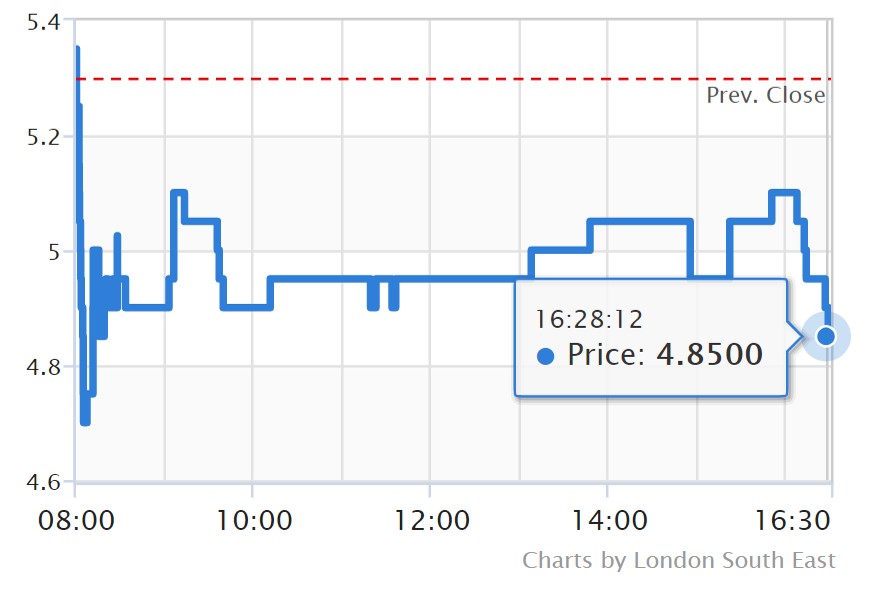Select the 08:00 x-axis label
Screen dimensions: 869x592
pyautogui.click(x=73, y=521)
